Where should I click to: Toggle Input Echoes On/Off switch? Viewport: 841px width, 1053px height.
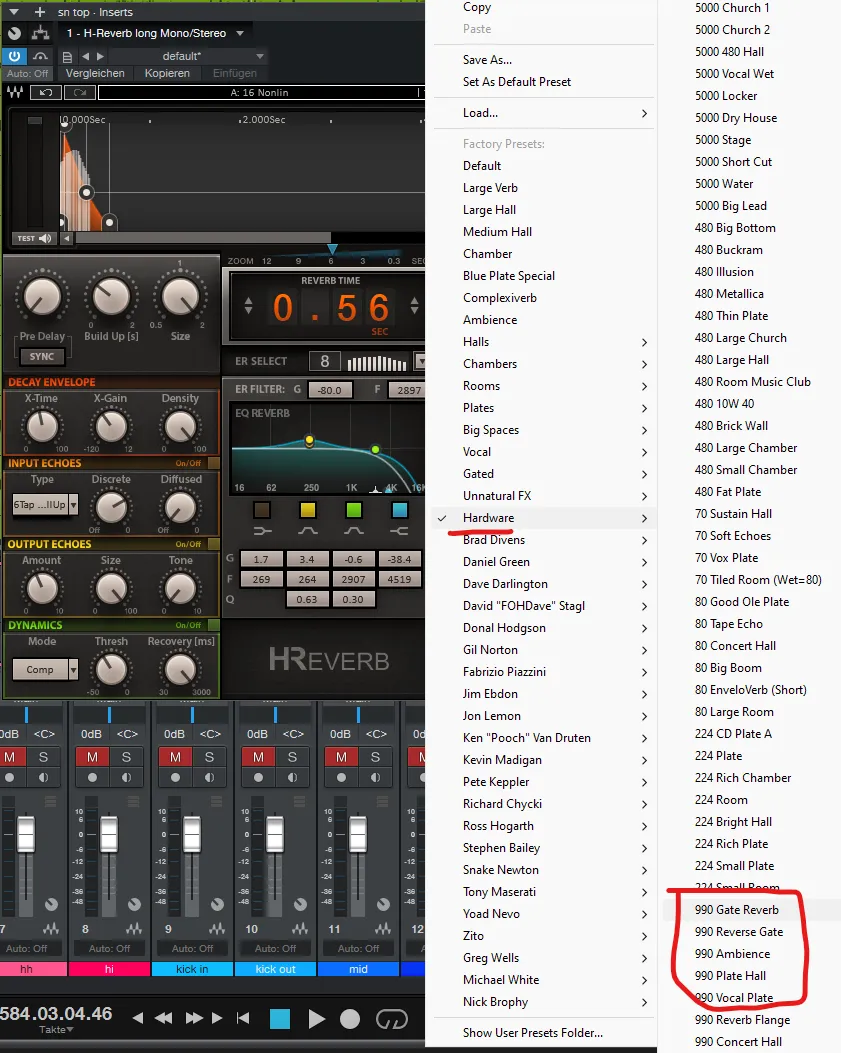(x=214, y=463)
